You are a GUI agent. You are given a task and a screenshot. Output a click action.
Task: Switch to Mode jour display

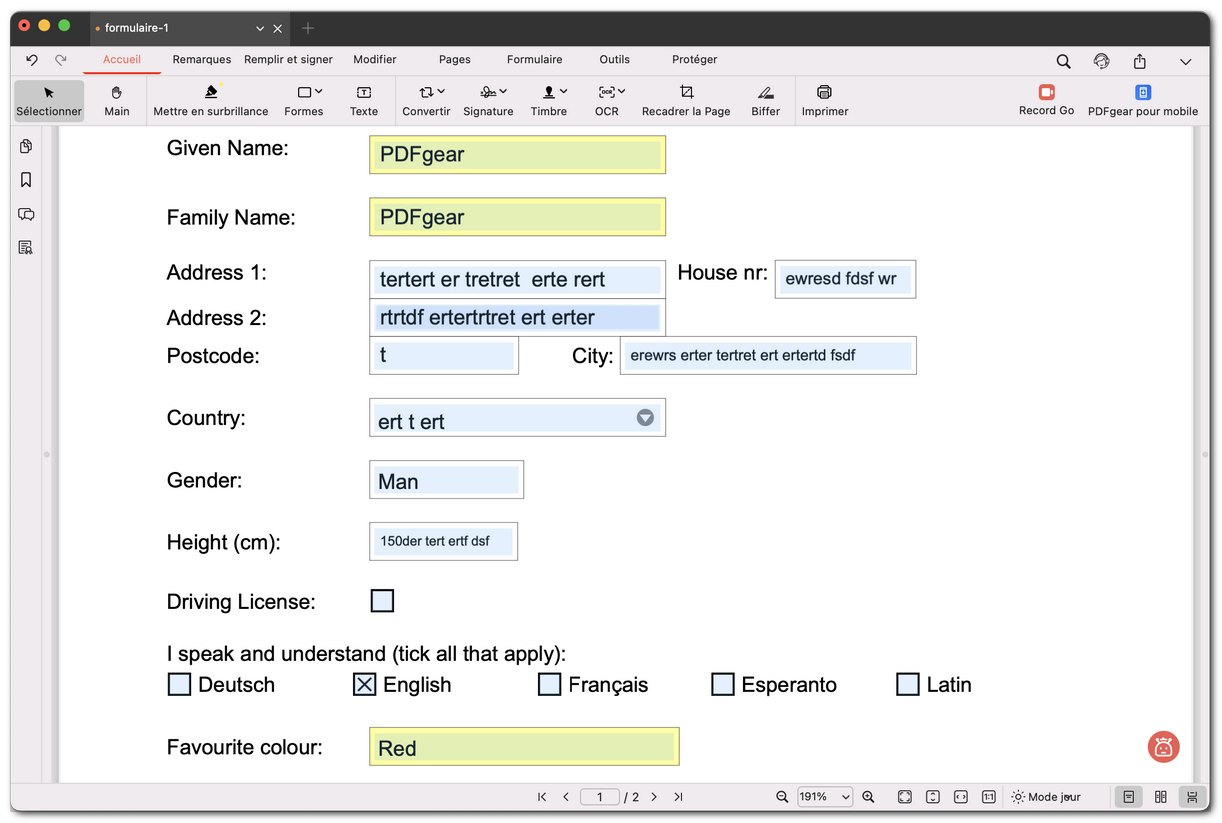(x=1046, y=796)
